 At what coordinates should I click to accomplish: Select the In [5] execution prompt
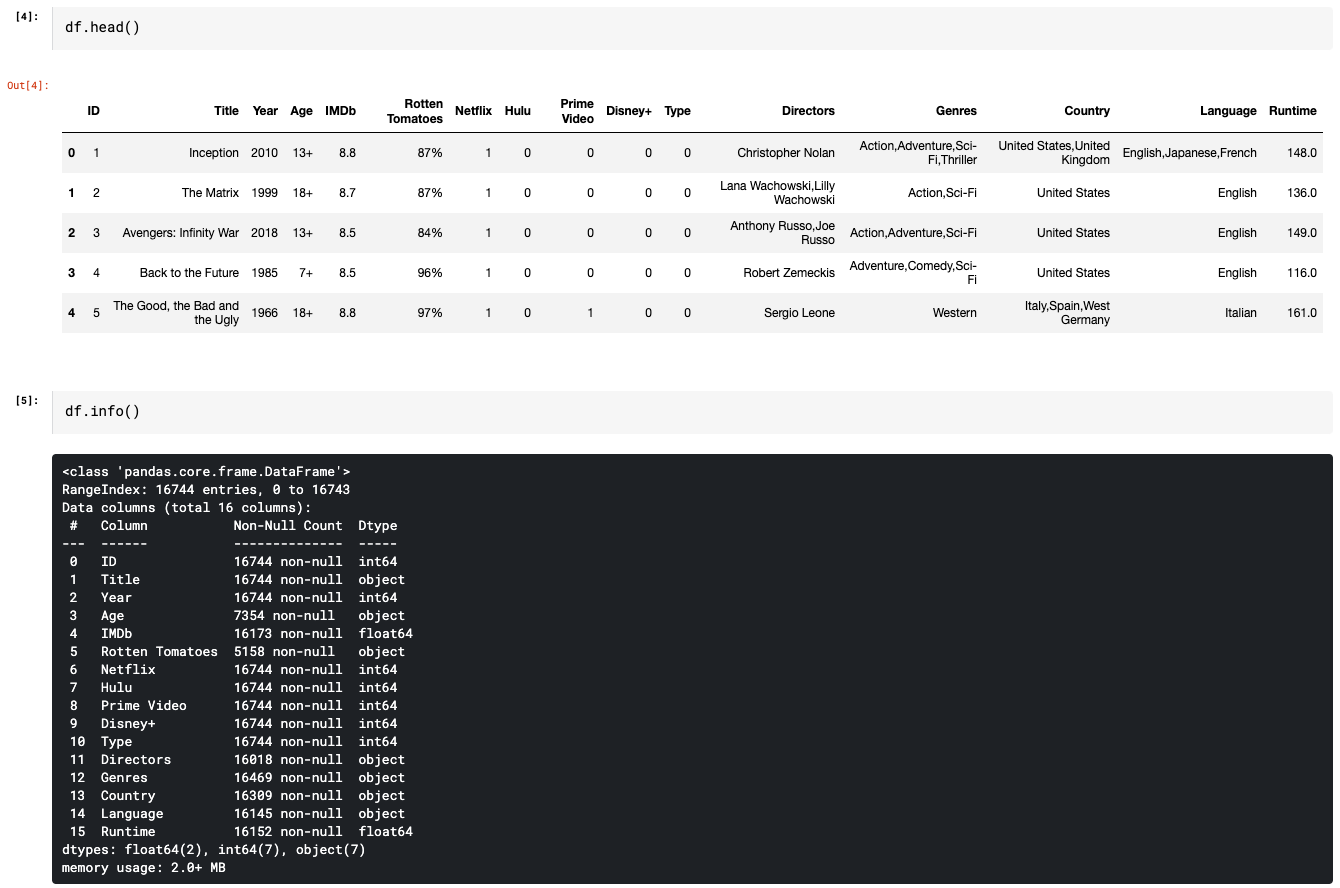[x=25, y=399]
